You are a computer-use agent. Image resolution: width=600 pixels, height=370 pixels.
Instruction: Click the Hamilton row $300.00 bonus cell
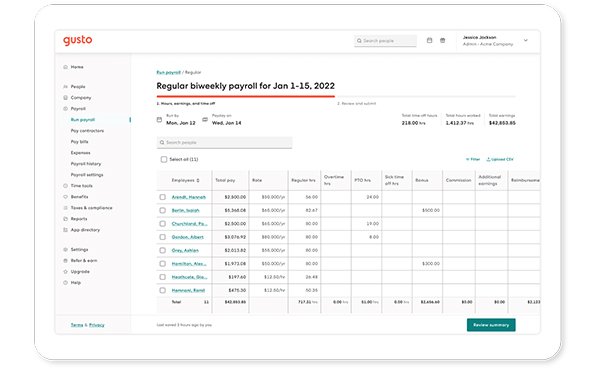pos(427,264)
